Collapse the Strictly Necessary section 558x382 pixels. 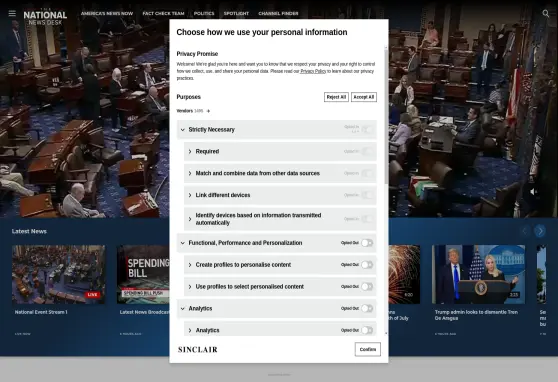click(x=183, y=130)
